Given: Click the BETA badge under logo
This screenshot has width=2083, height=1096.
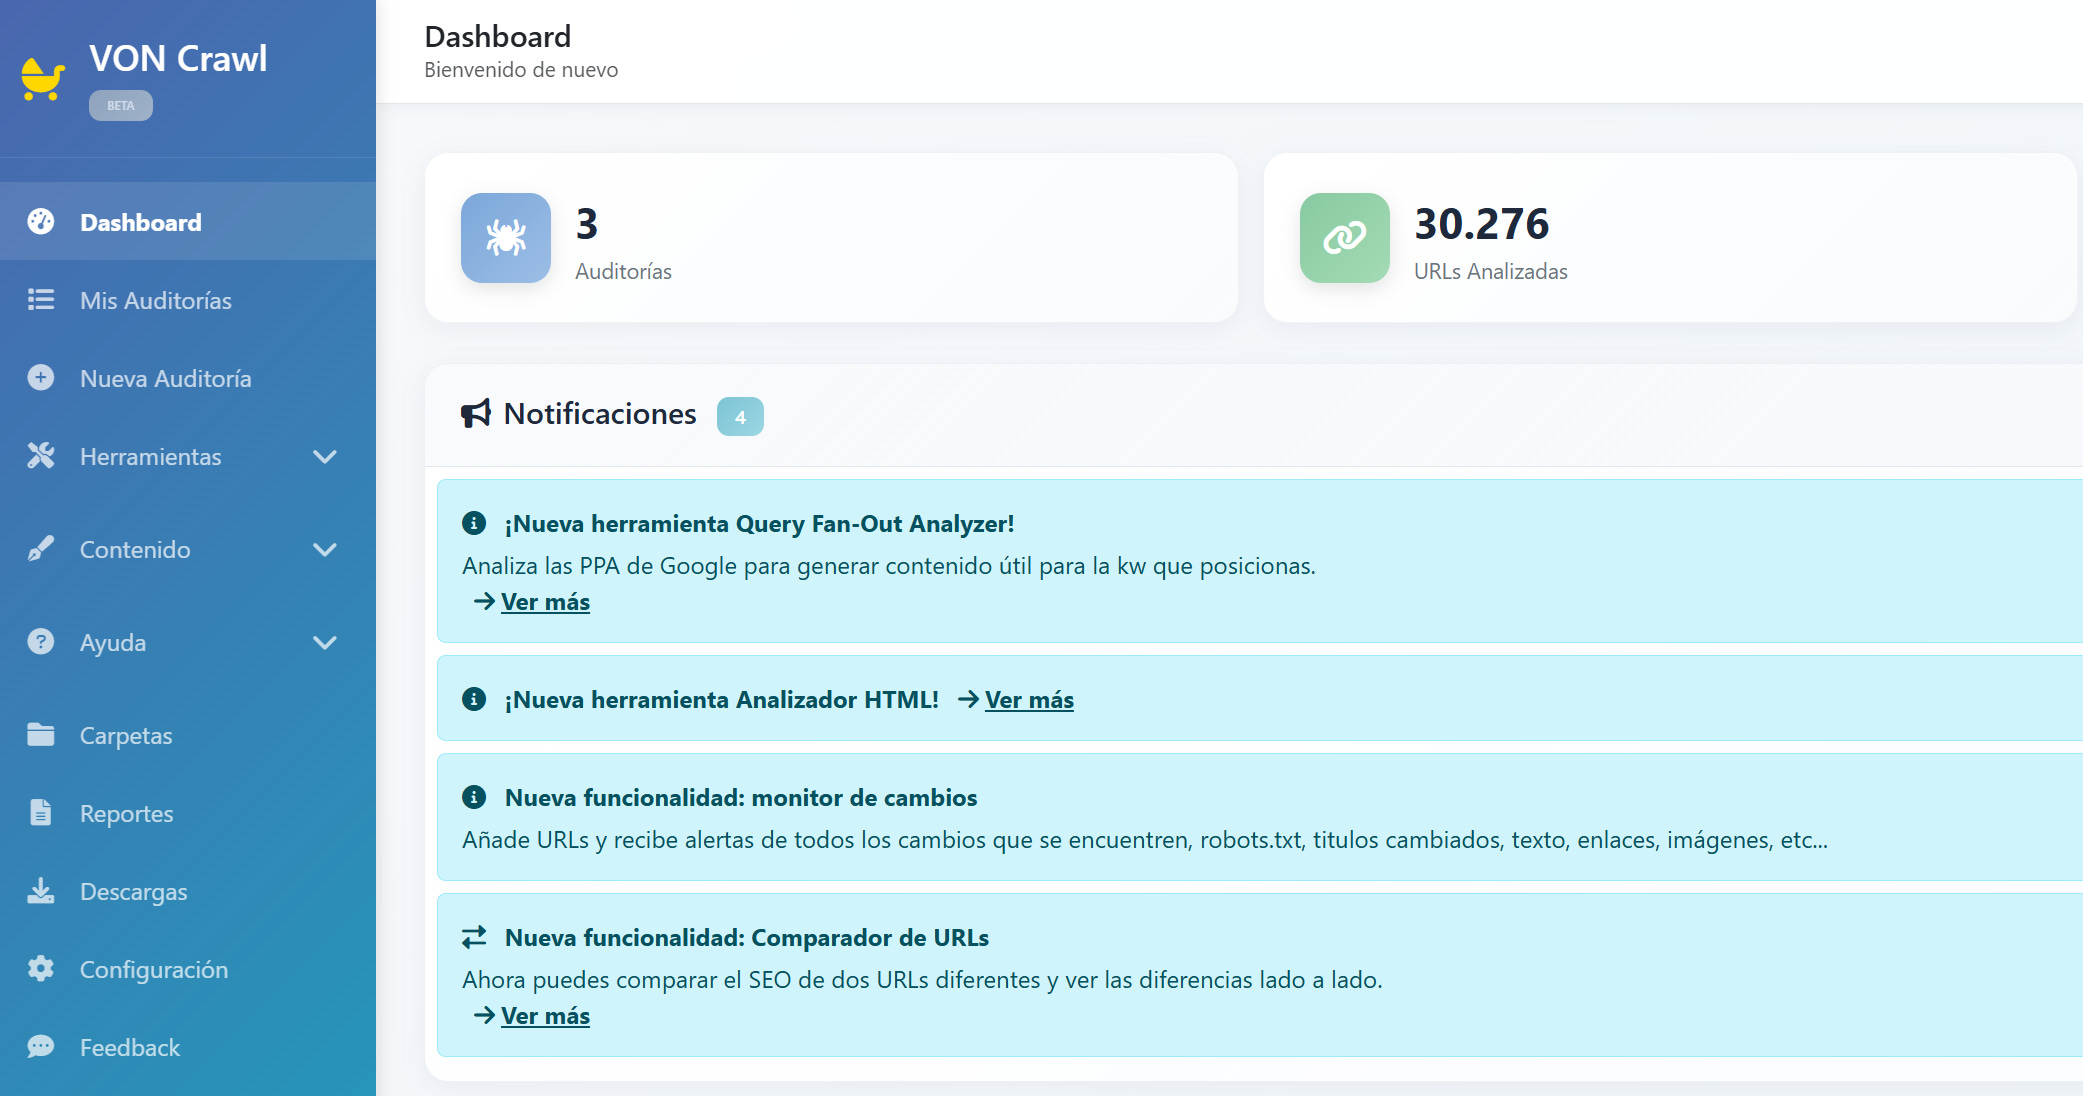Looking at the screenshot, I should point(121,105).
